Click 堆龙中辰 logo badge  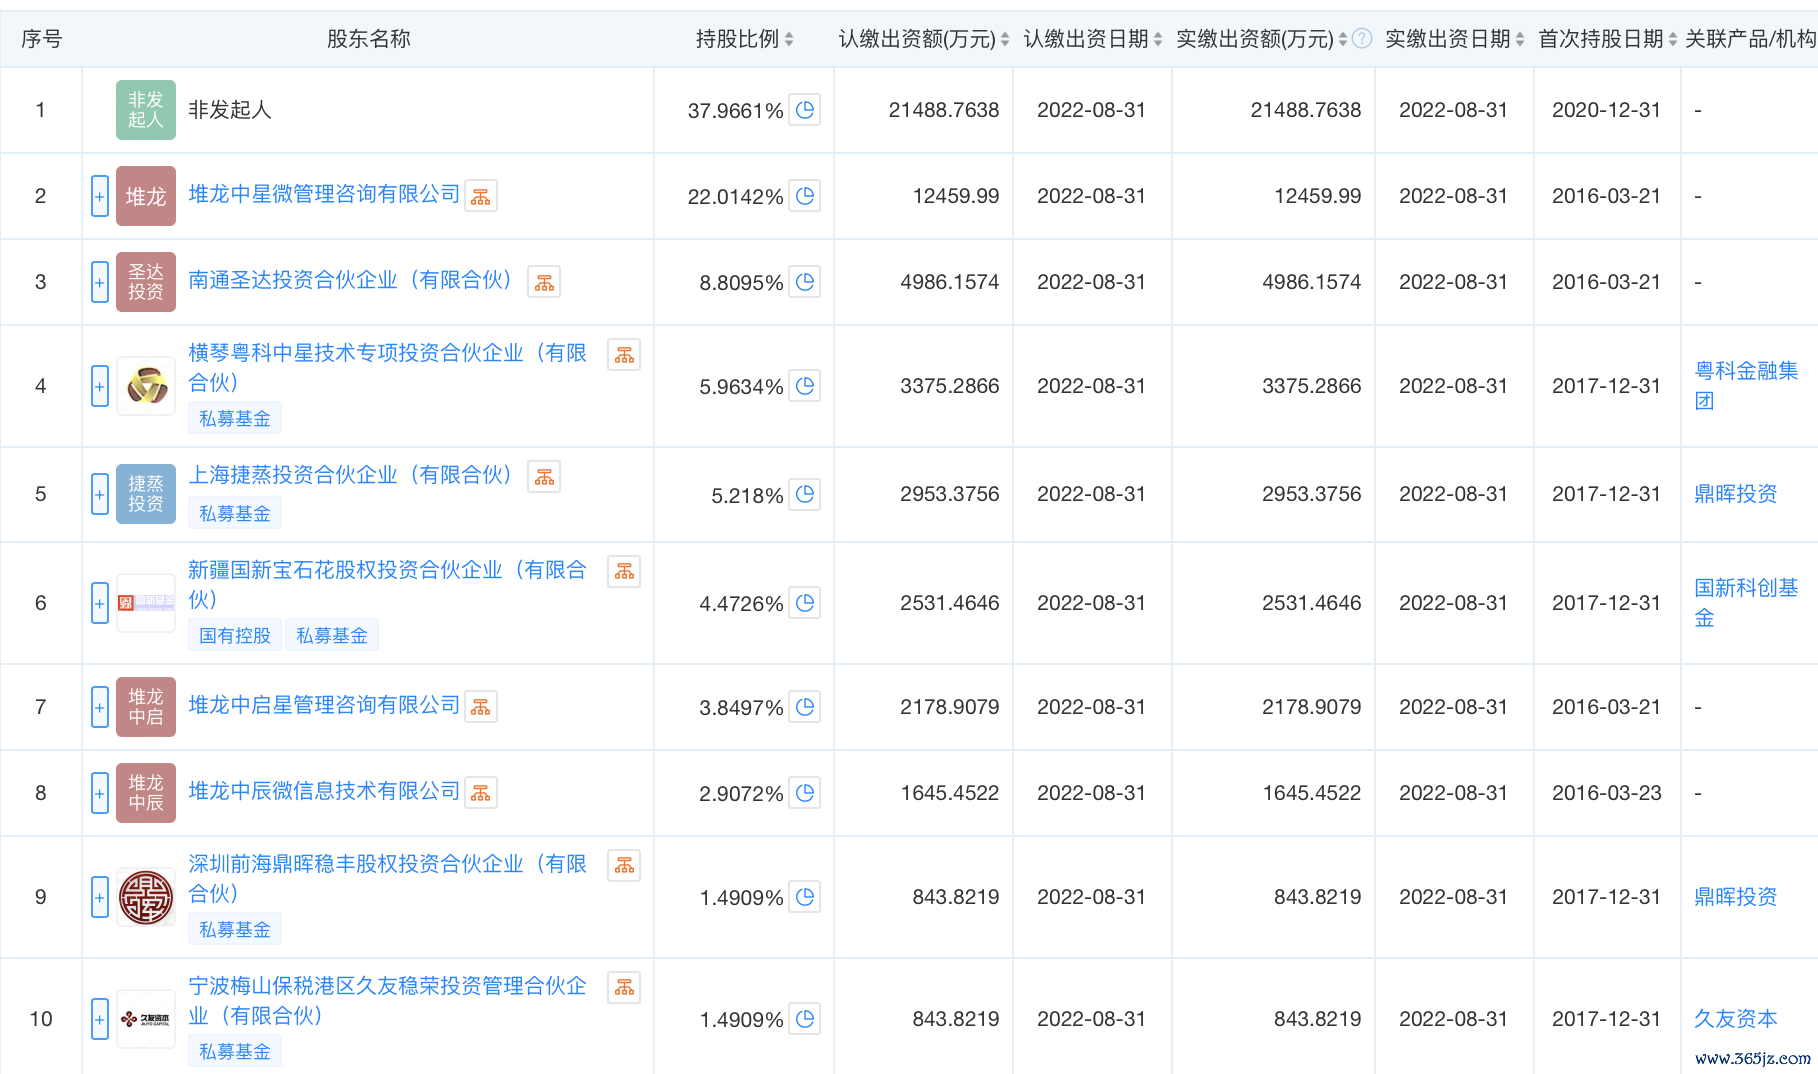(146, 793)
